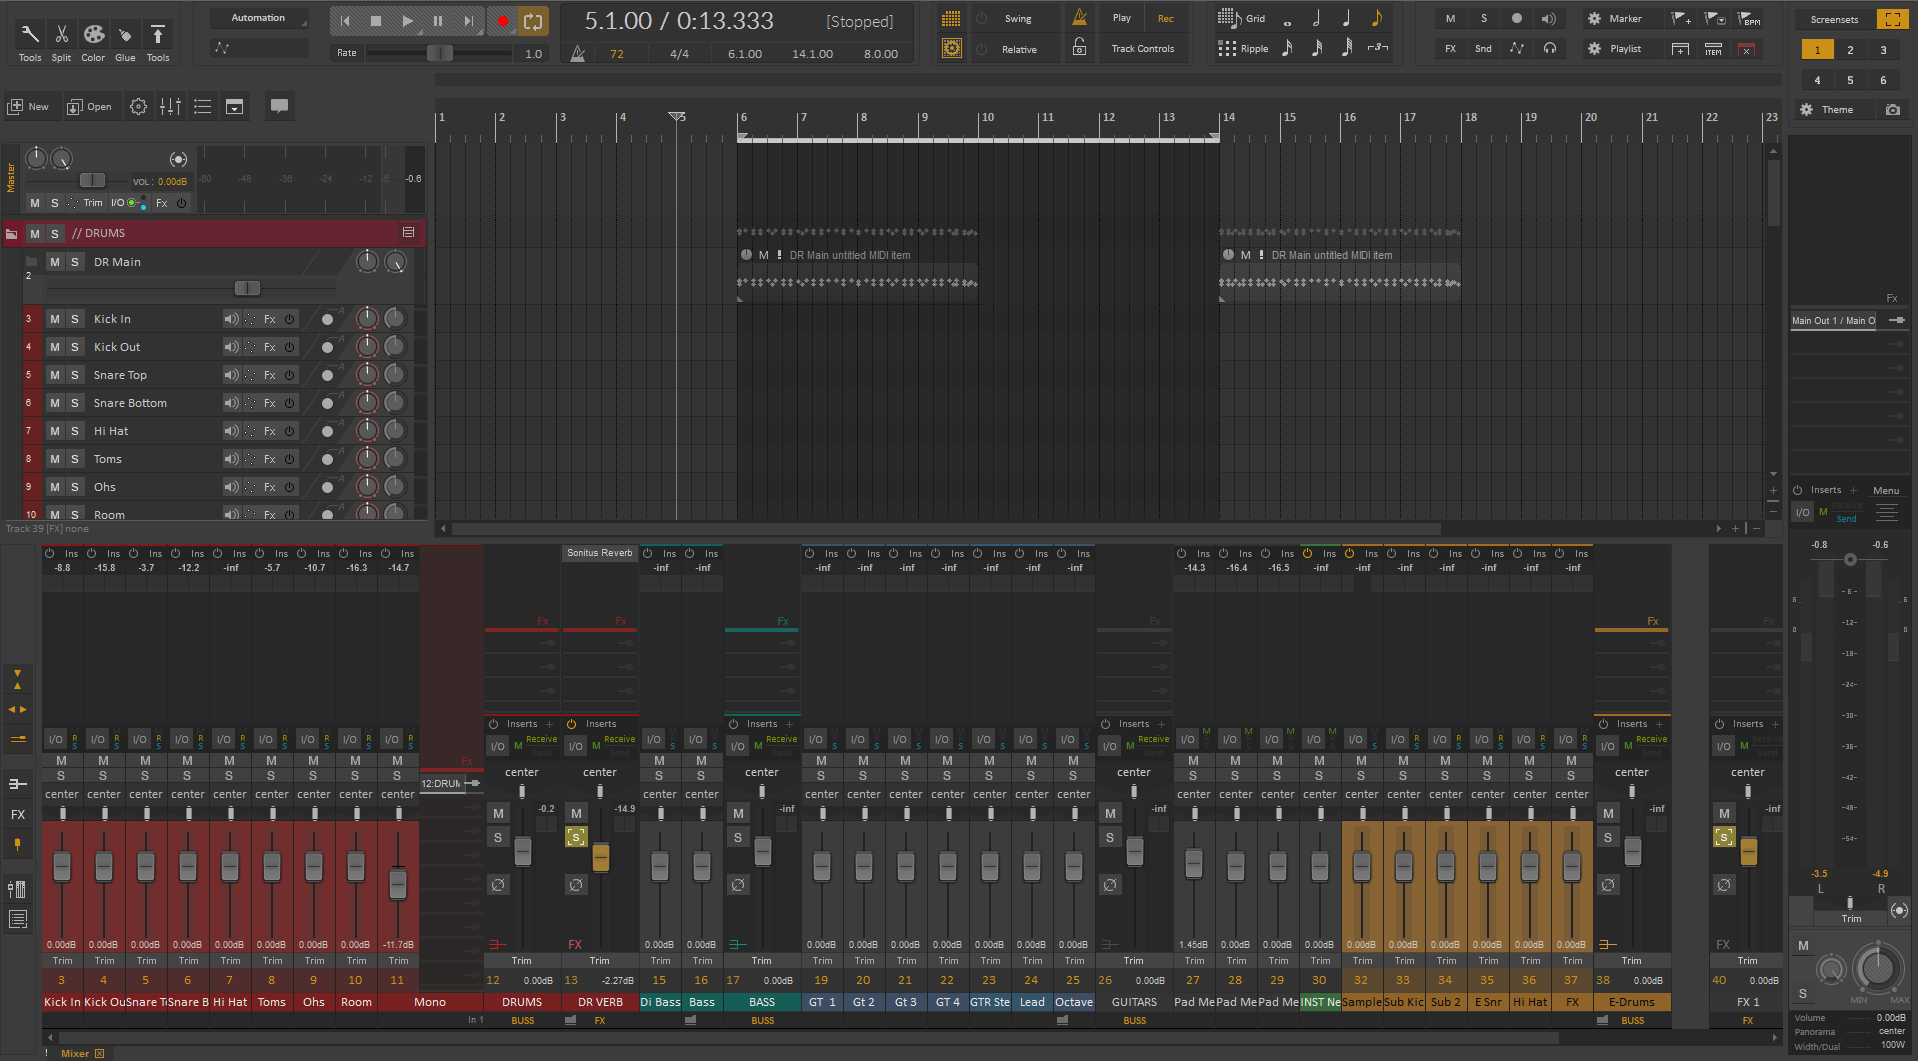Open the Color palette tool
Viewport: 1918px width, 1061px height.
(93, 36)
